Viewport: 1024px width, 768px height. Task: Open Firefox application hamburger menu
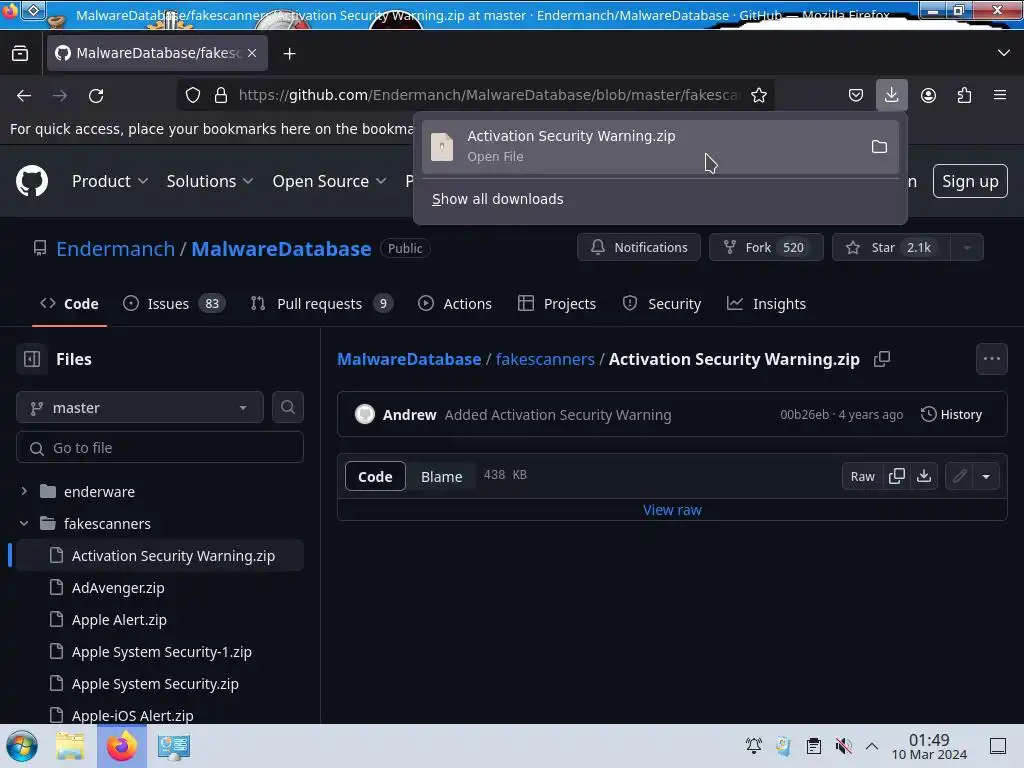pos(1000,95)
